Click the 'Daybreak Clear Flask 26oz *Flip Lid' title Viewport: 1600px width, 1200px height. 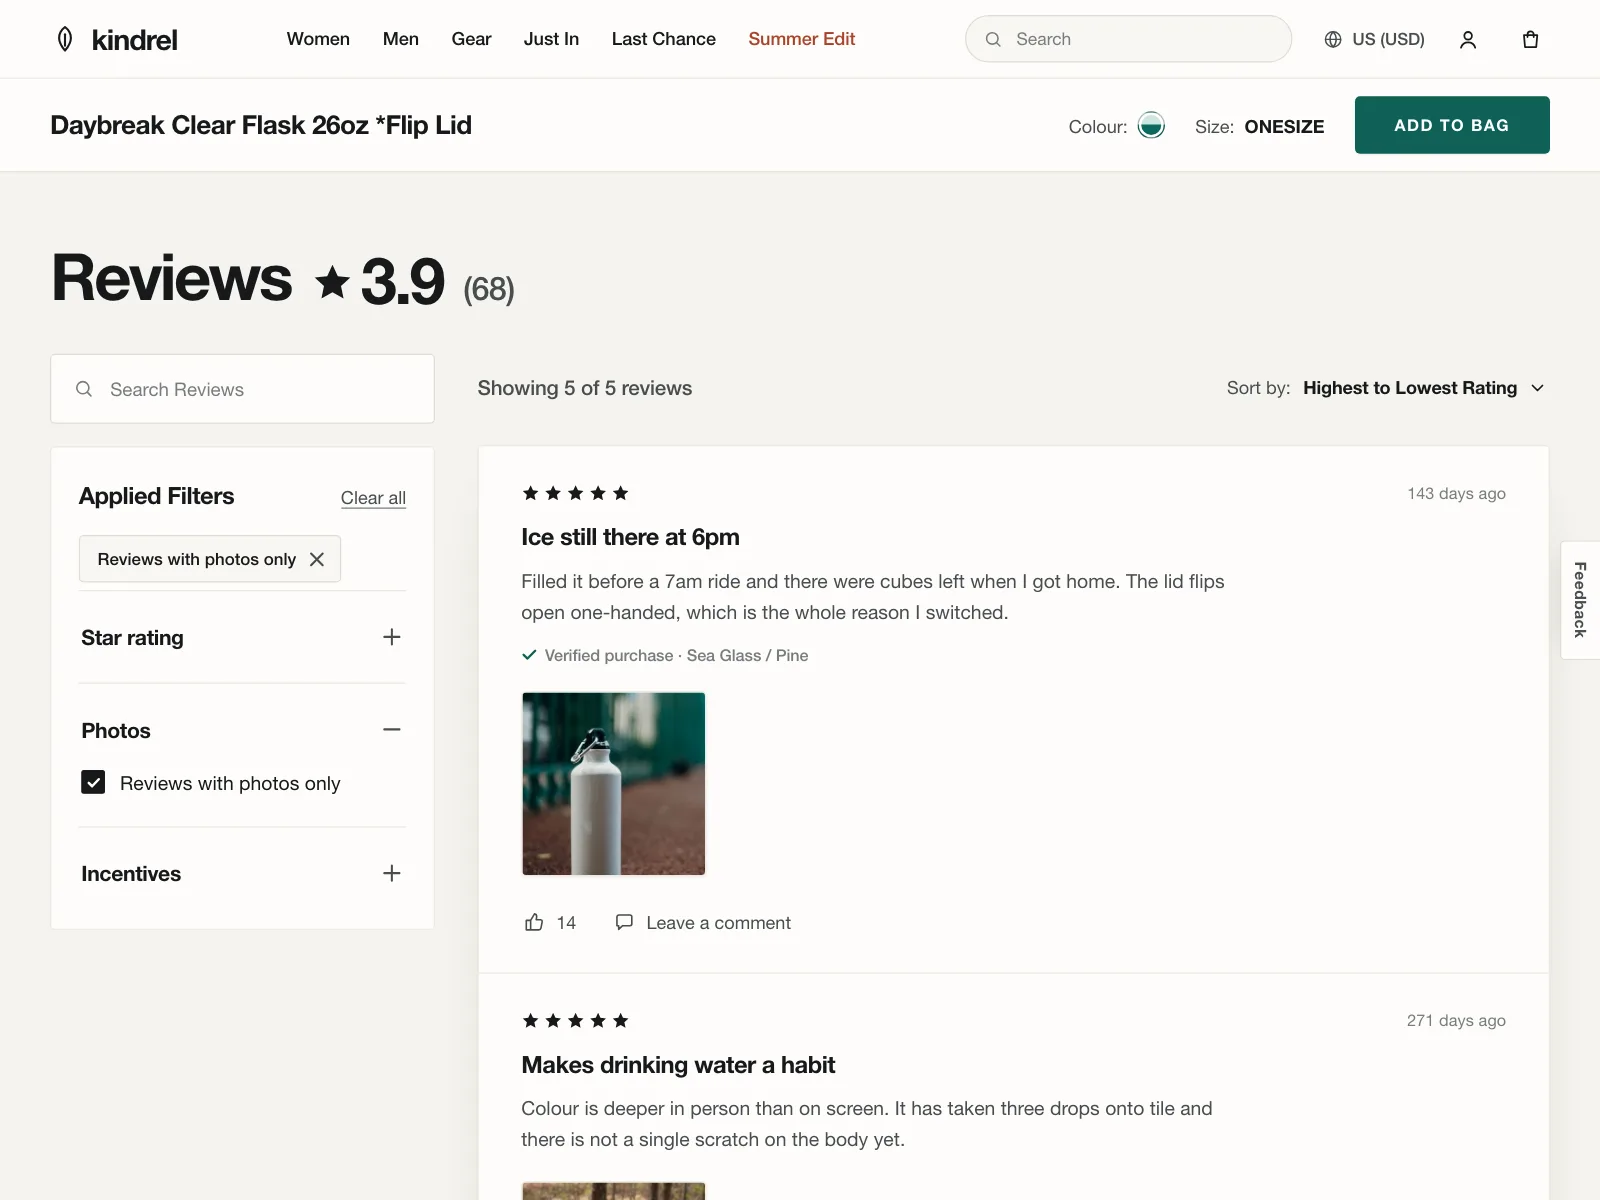pyautogui.click(x=261, y=125)
